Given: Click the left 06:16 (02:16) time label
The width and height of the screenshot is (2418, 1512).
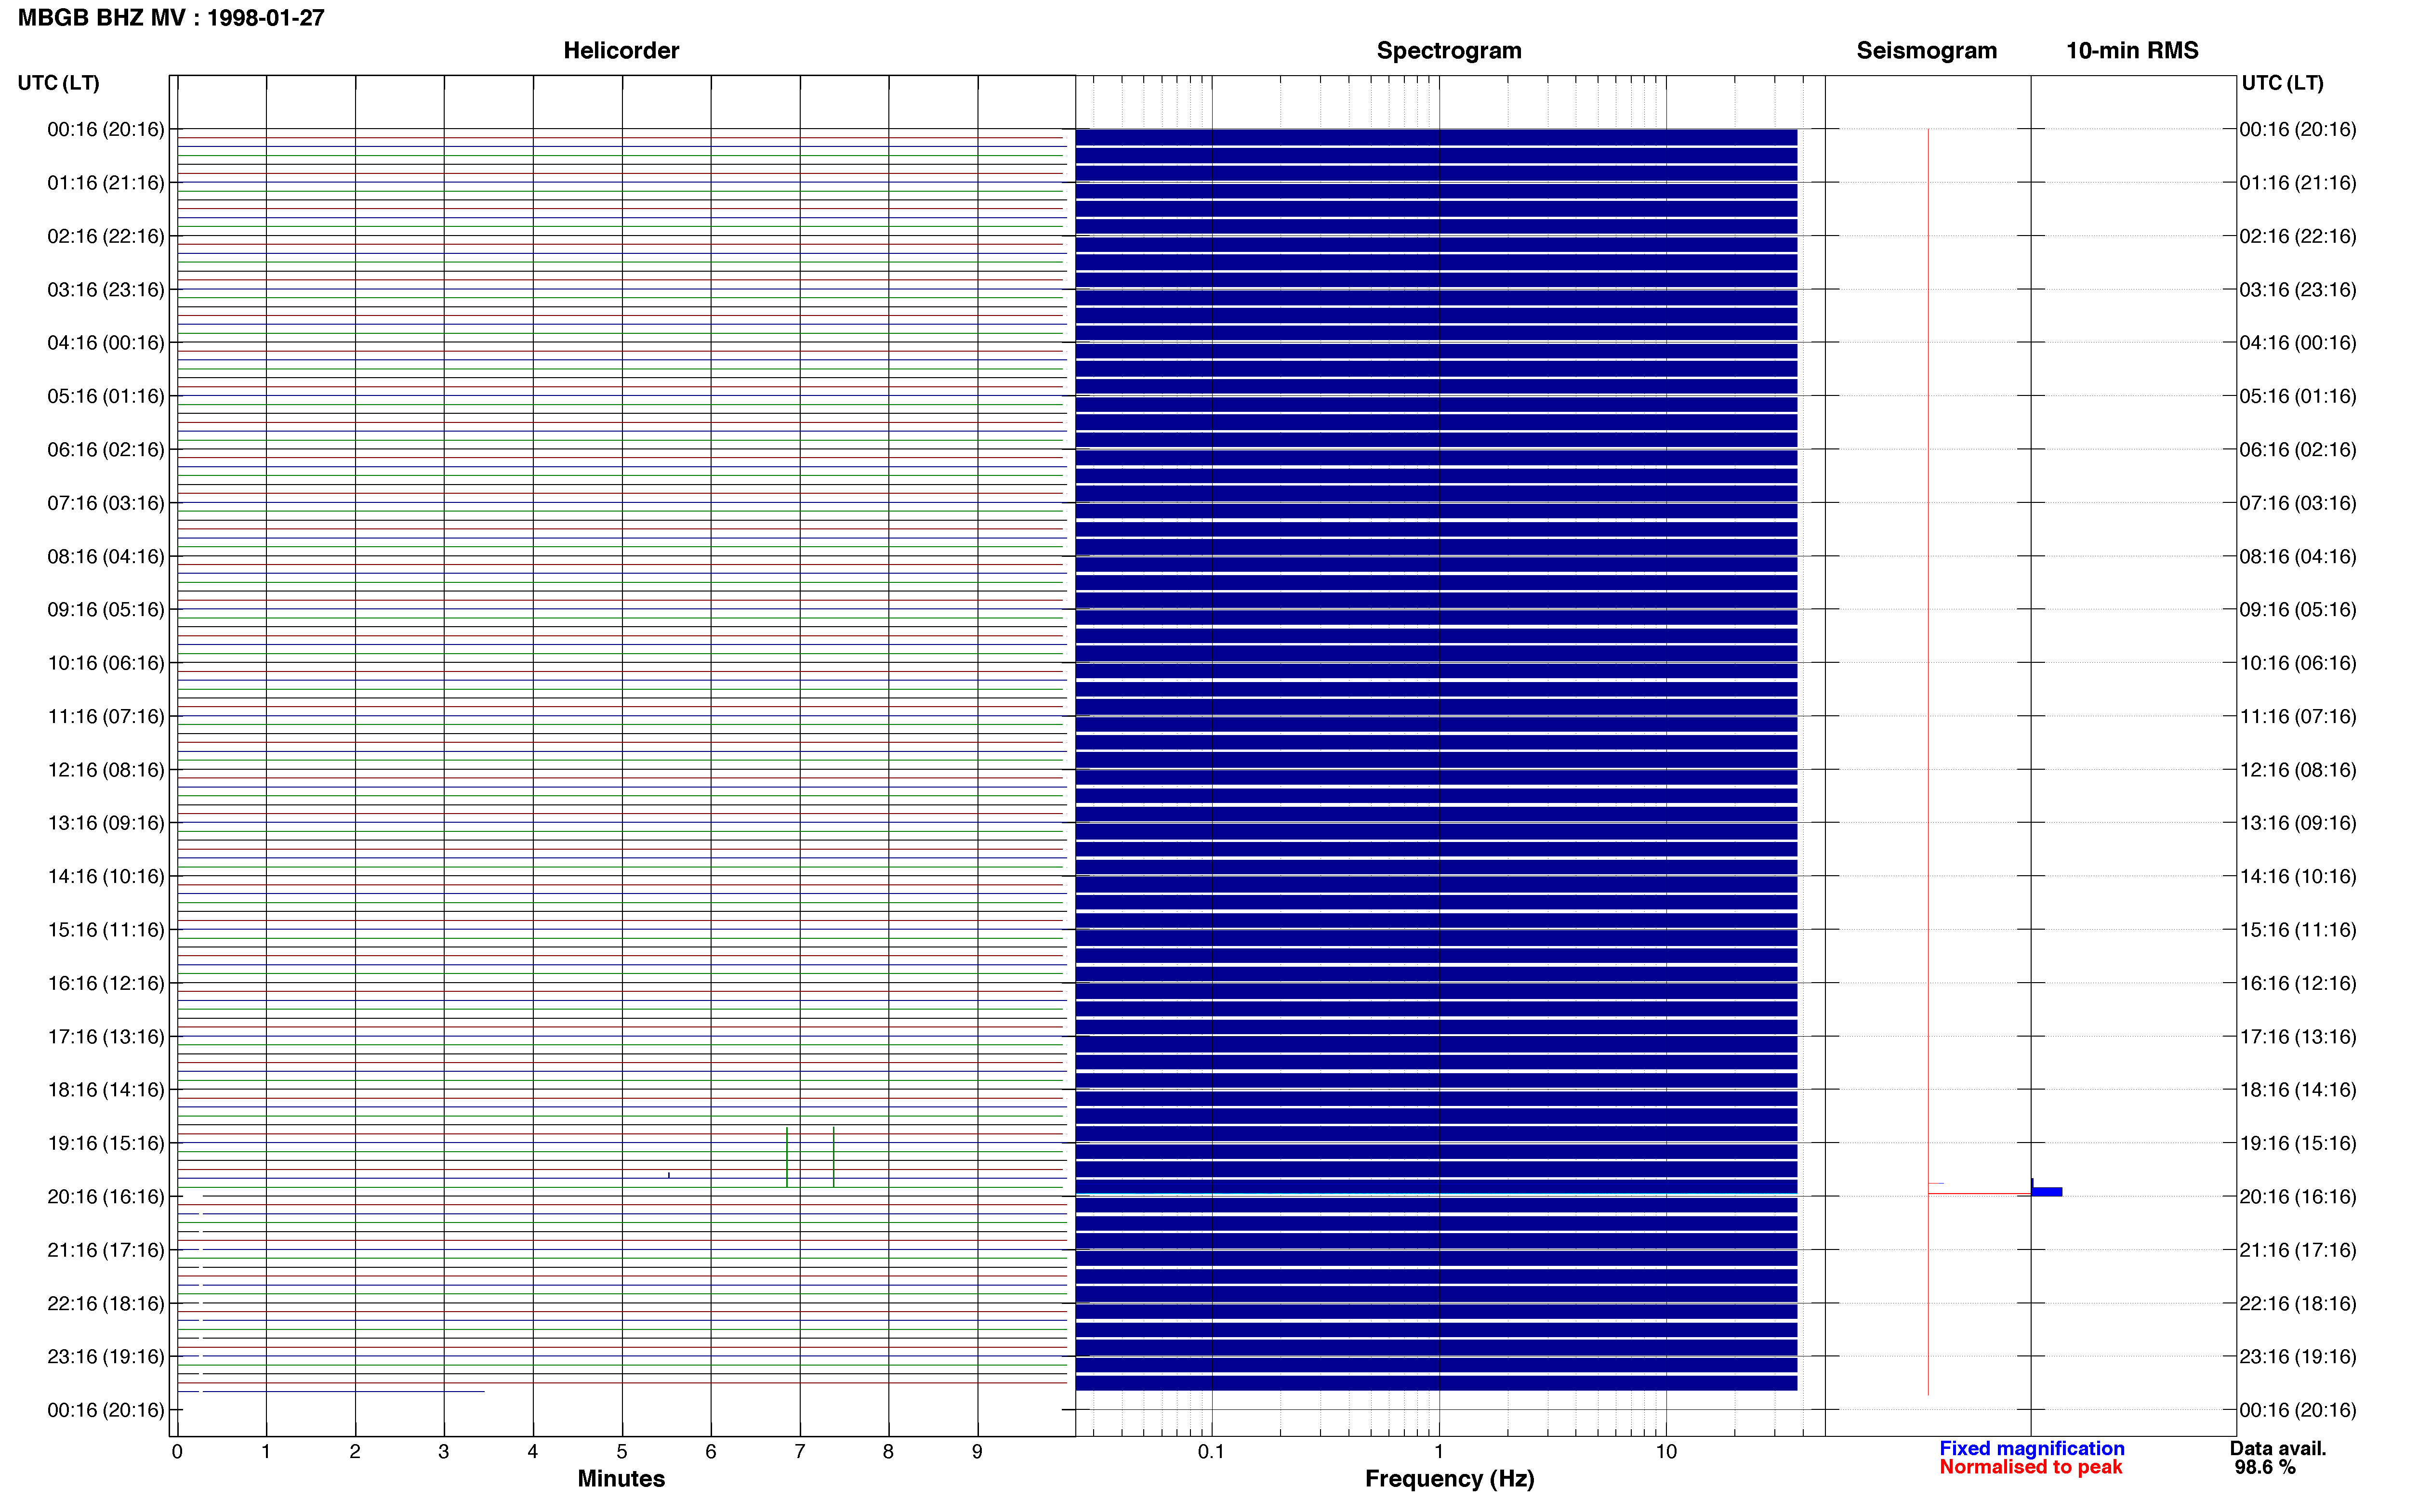Looking at the screenshot, I should 106,450.
